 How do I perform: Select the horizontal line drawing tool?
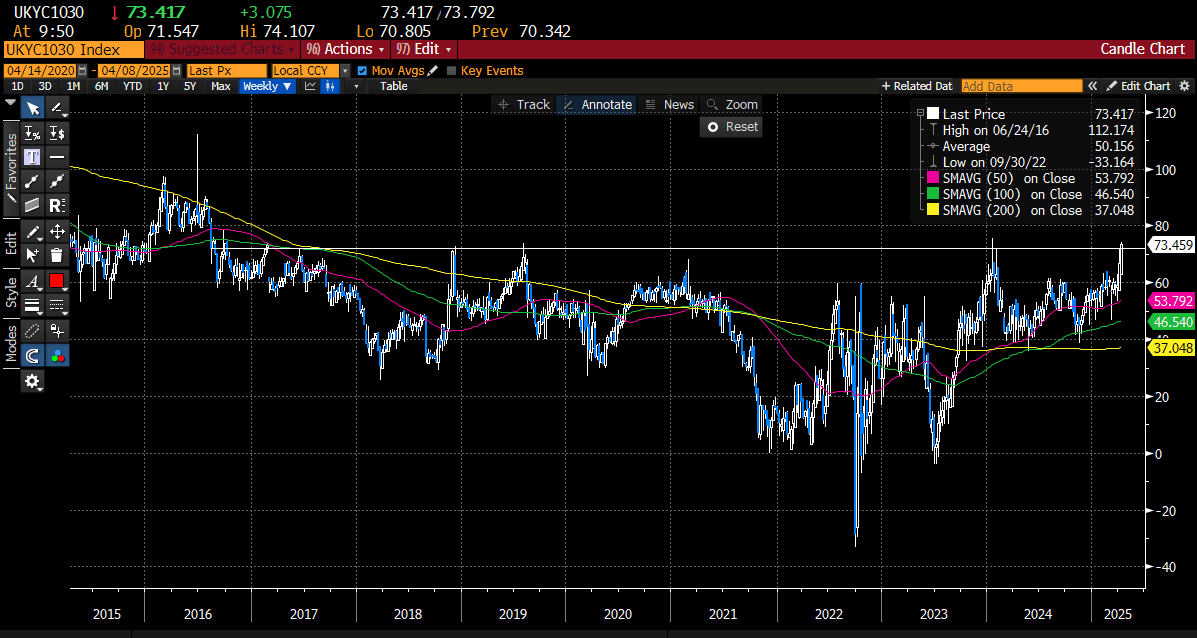point(57,157)
